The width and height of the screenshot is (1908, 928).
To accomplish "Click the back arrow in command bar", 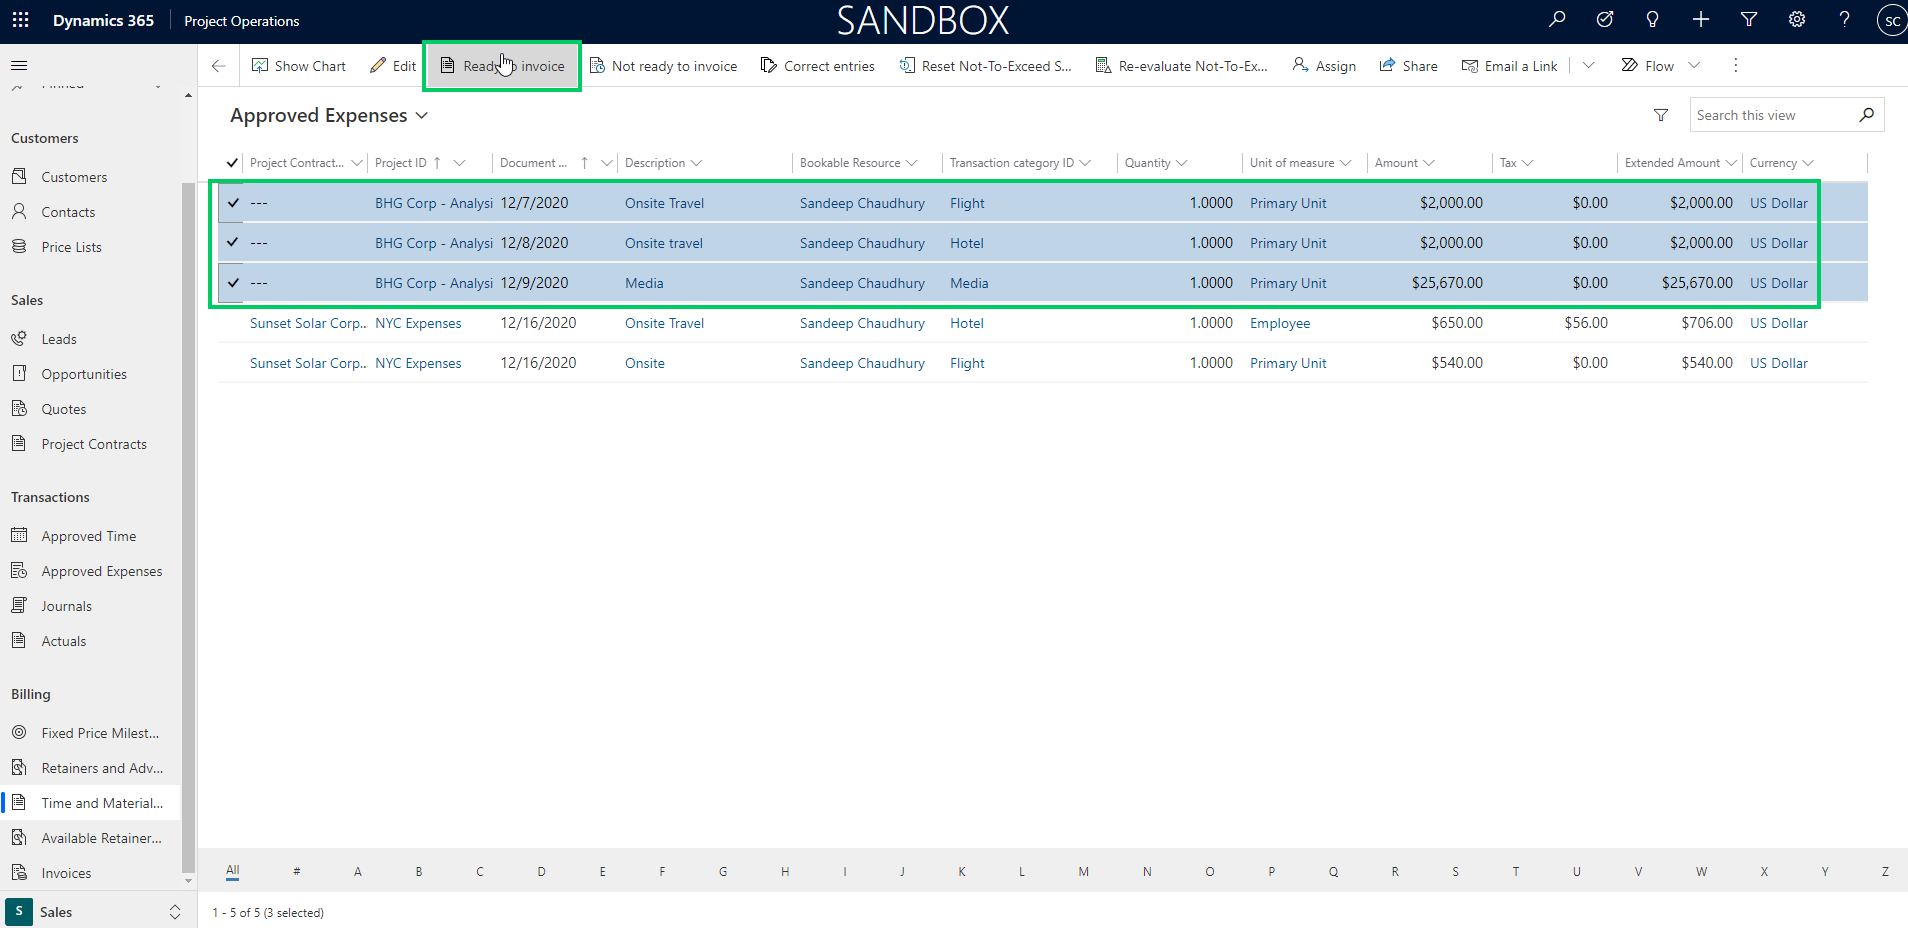I will (219, 66).
